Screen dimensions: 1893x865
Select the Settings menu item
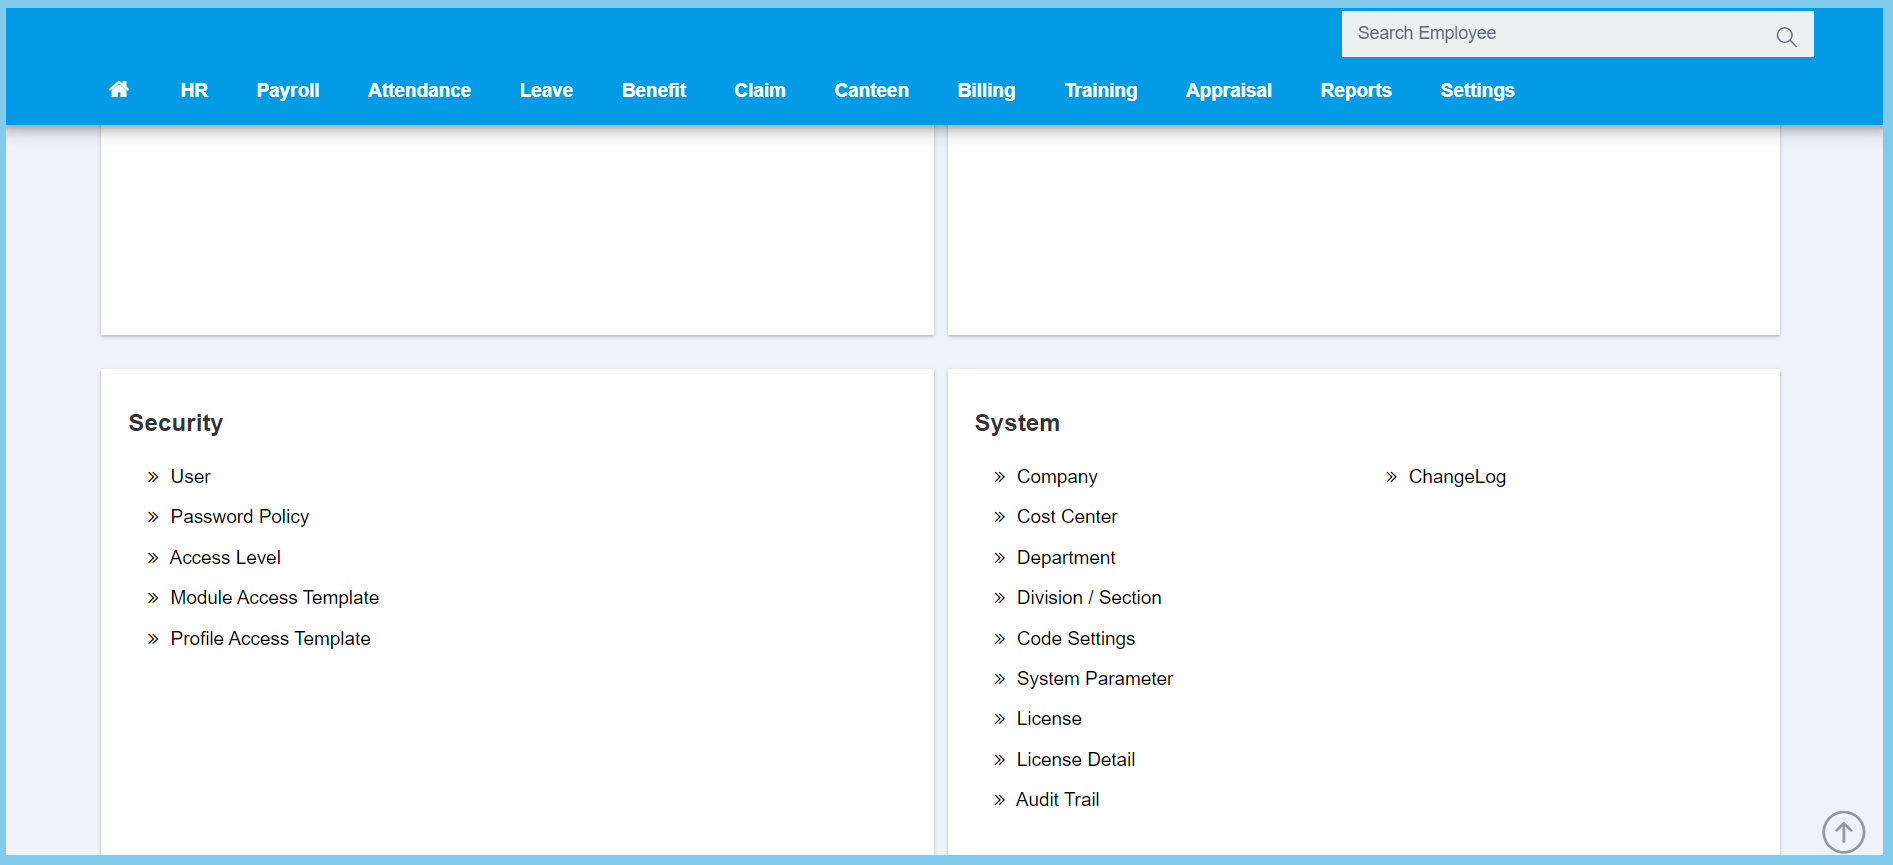pos(1477,90)
